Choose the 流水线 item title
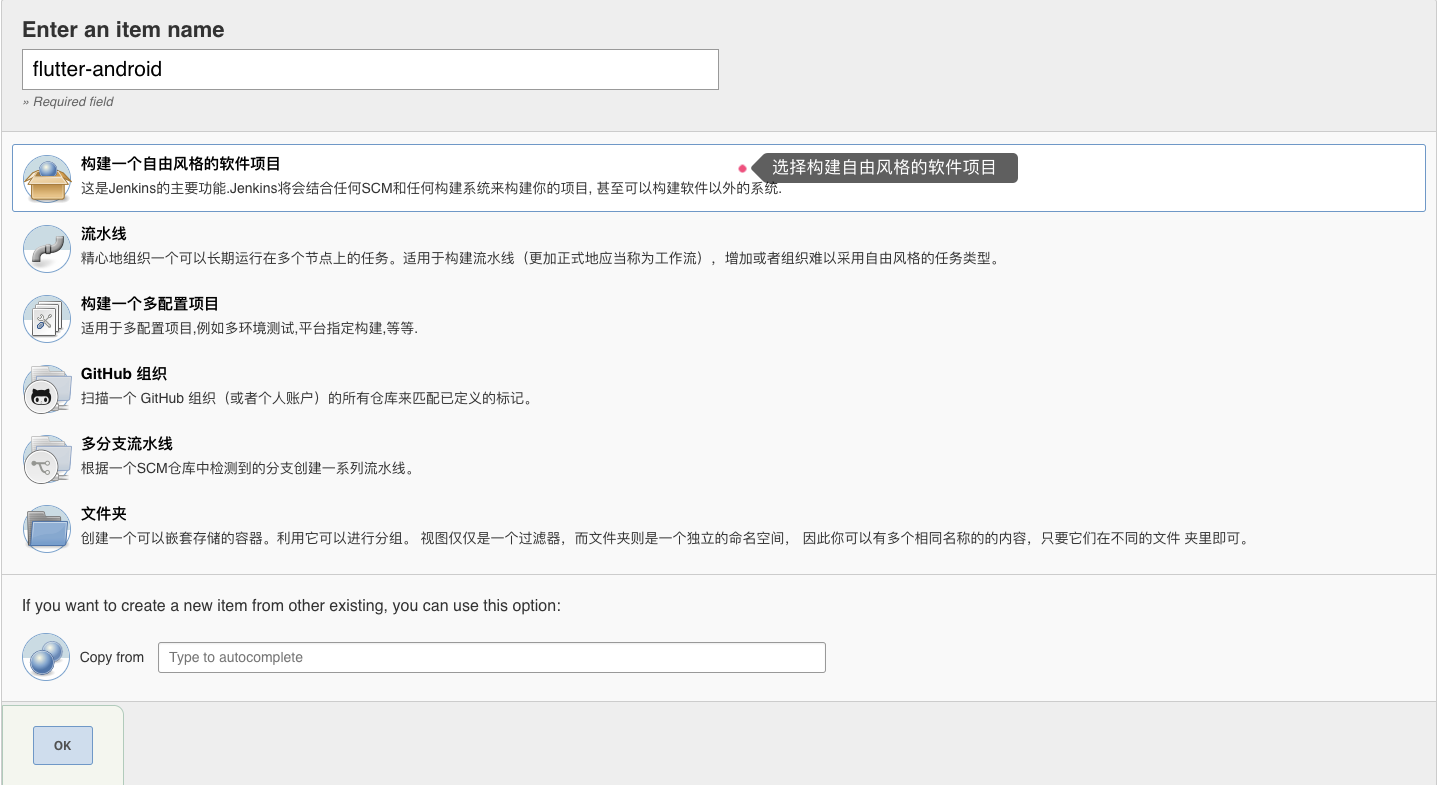1437x785 pixels. tap(103, 233)
